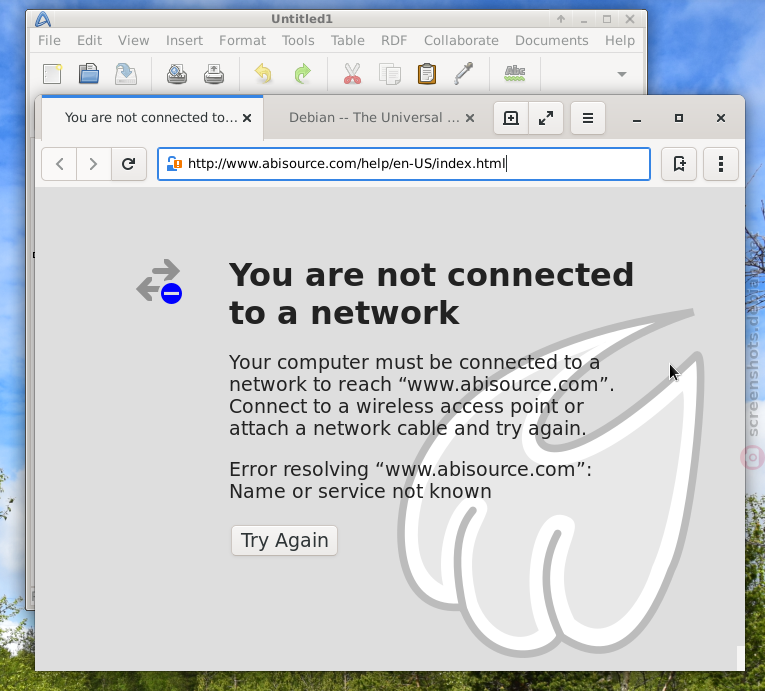Click the Save document icon in AbiWord toolbar
The height and width of the screenshot is (691, 765).
click(x=126, y=74)
